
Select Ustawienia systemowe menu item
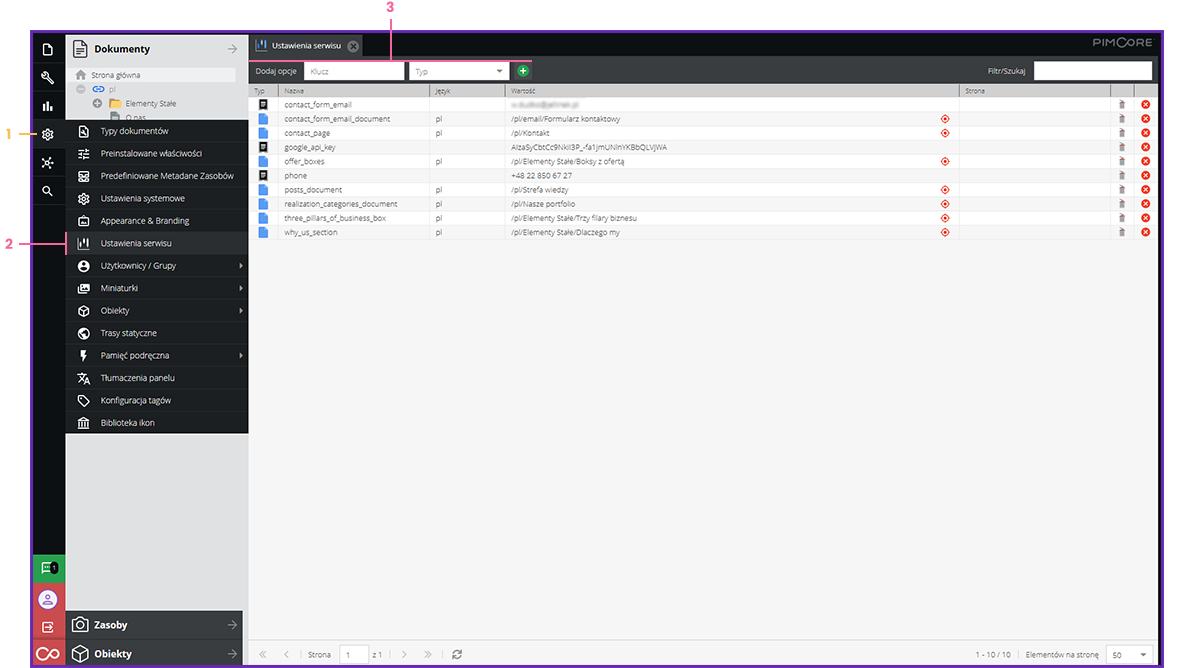pos(142,199)
